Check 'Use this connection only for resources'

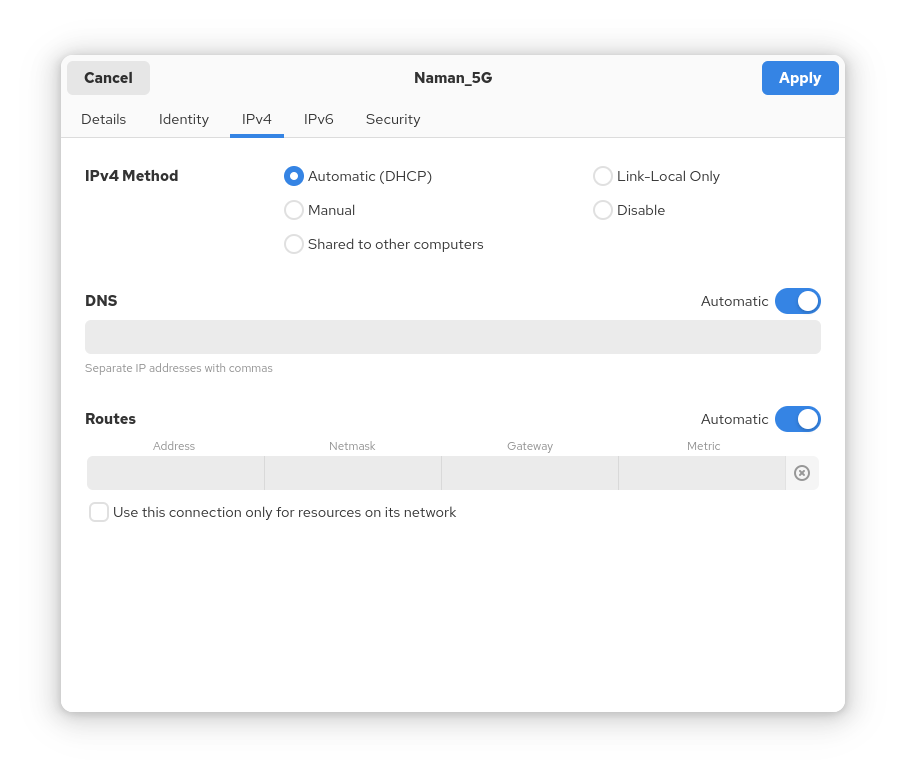pos(99,512)
